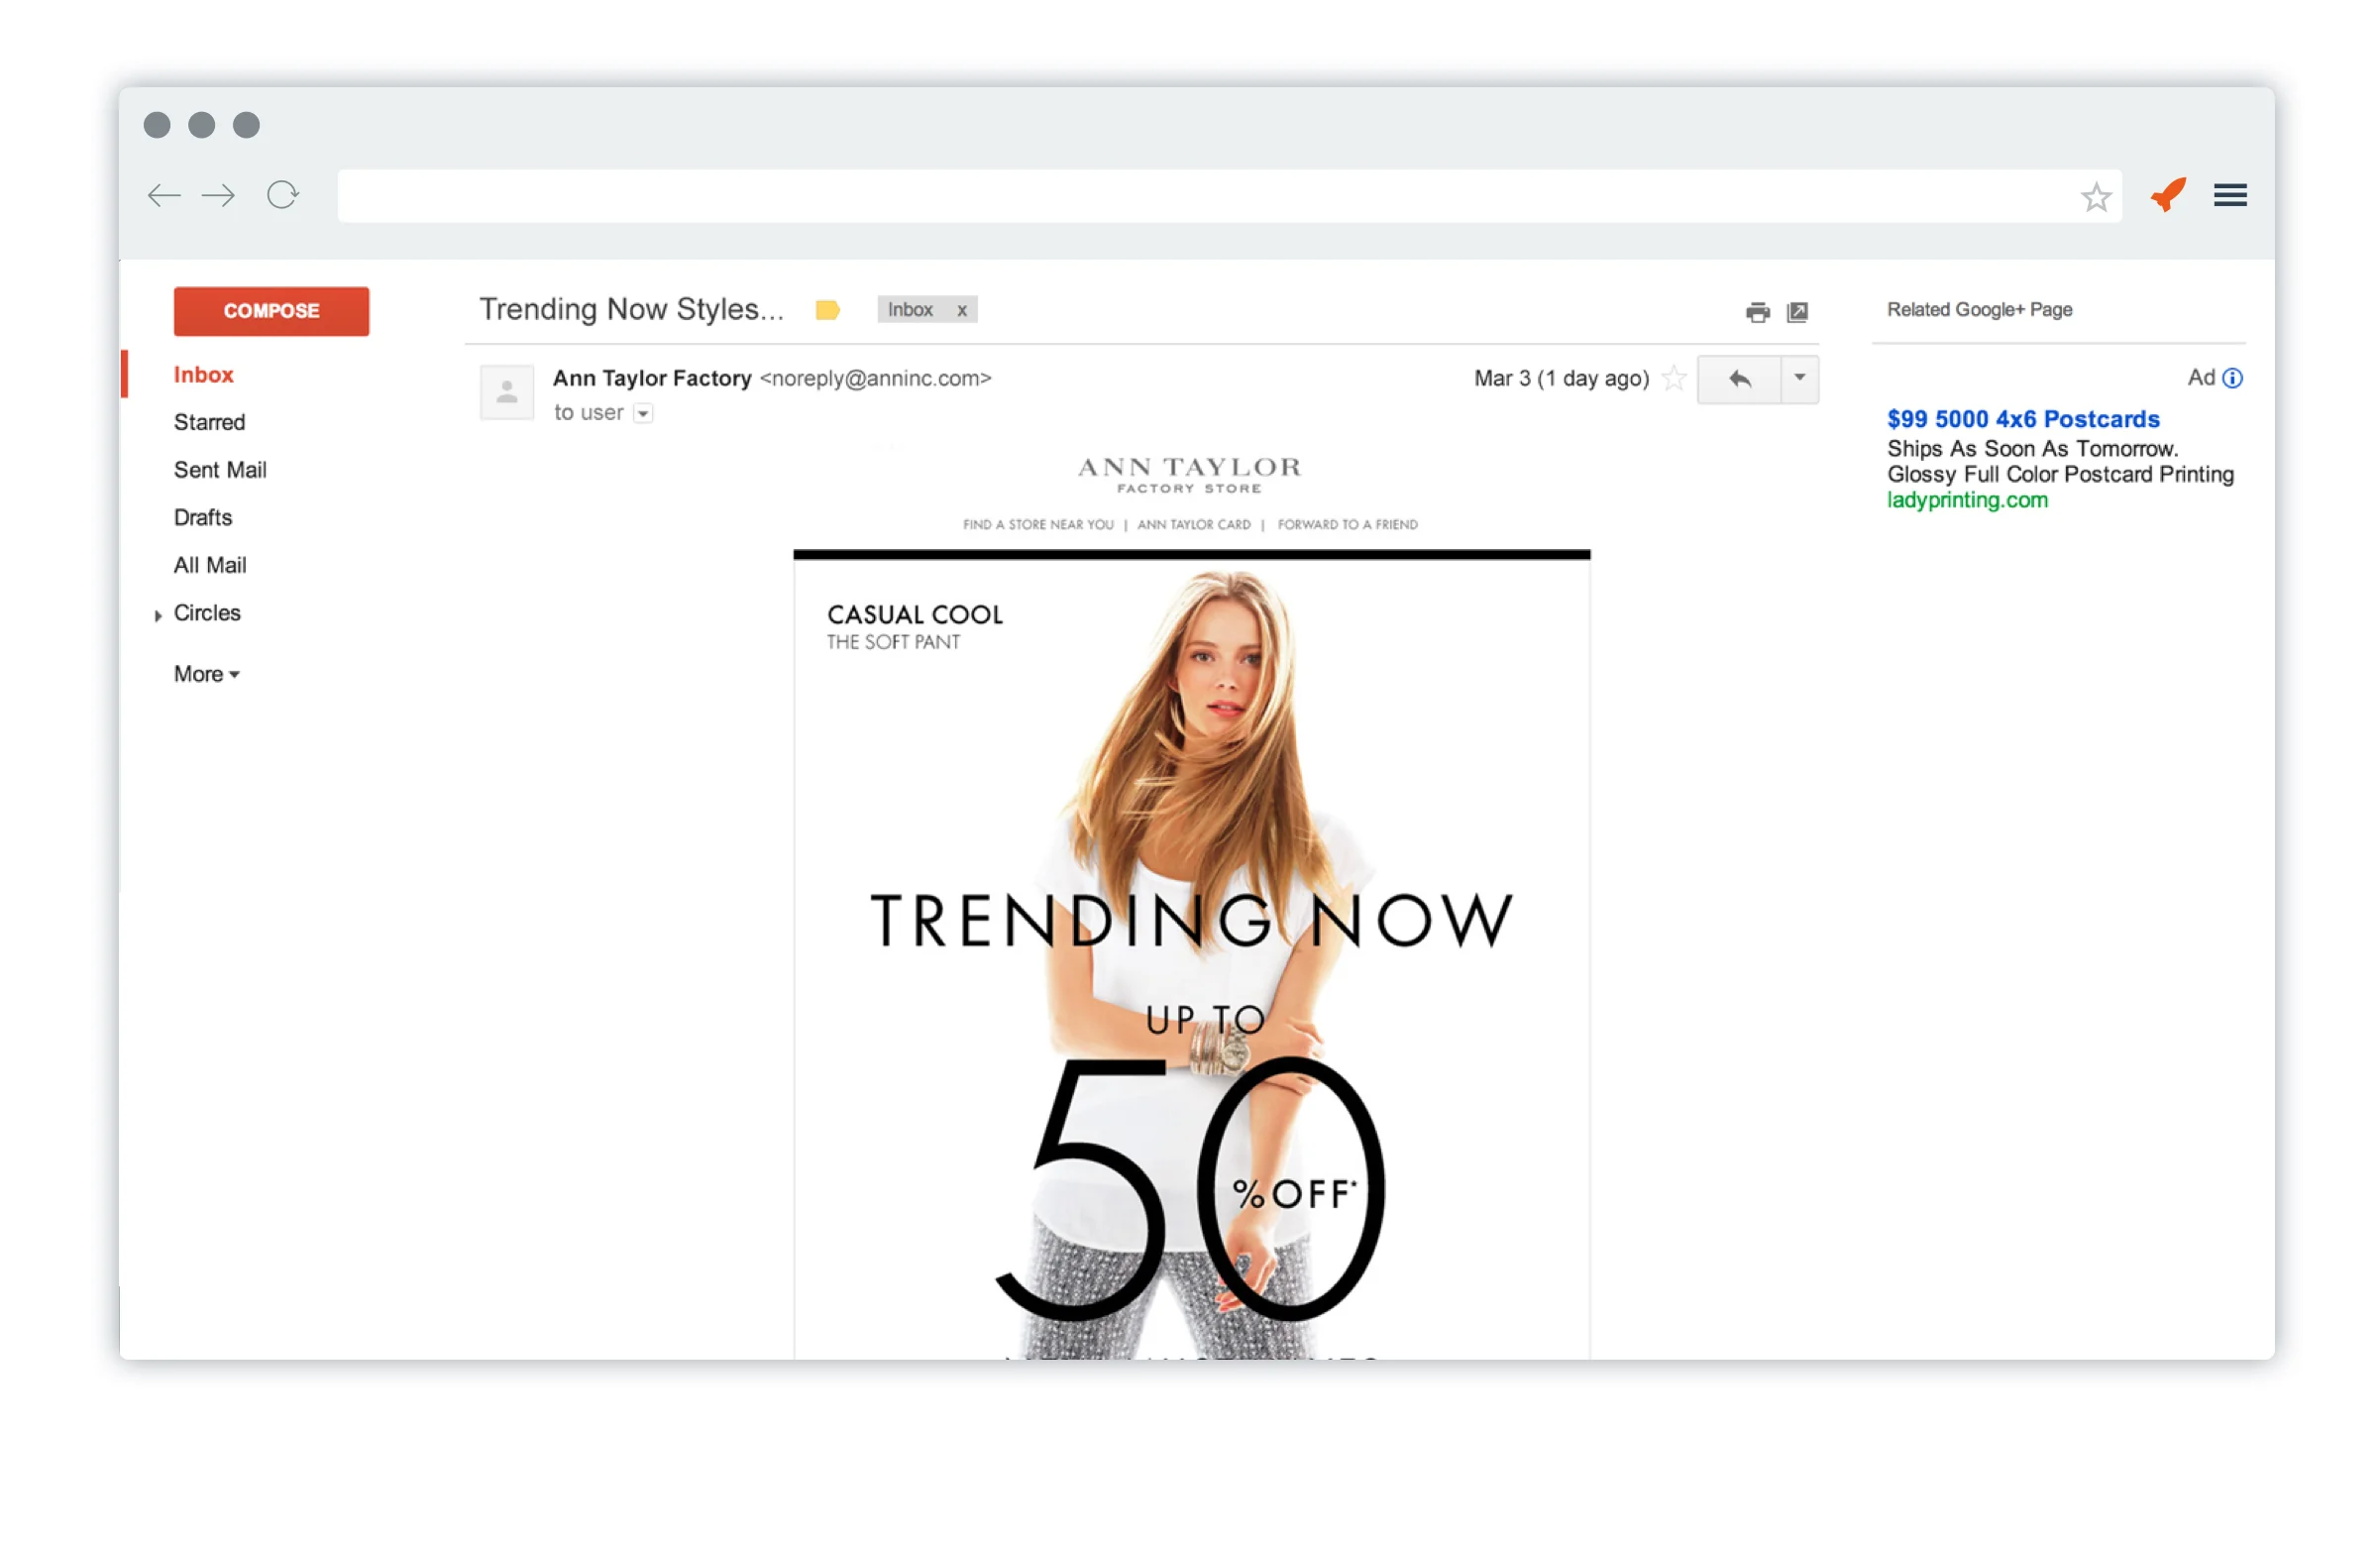Screen dimensions: 2380x1544
Task: Open the browser hamburger menu
Action: pyautogui.click(x=2230, y=195)
